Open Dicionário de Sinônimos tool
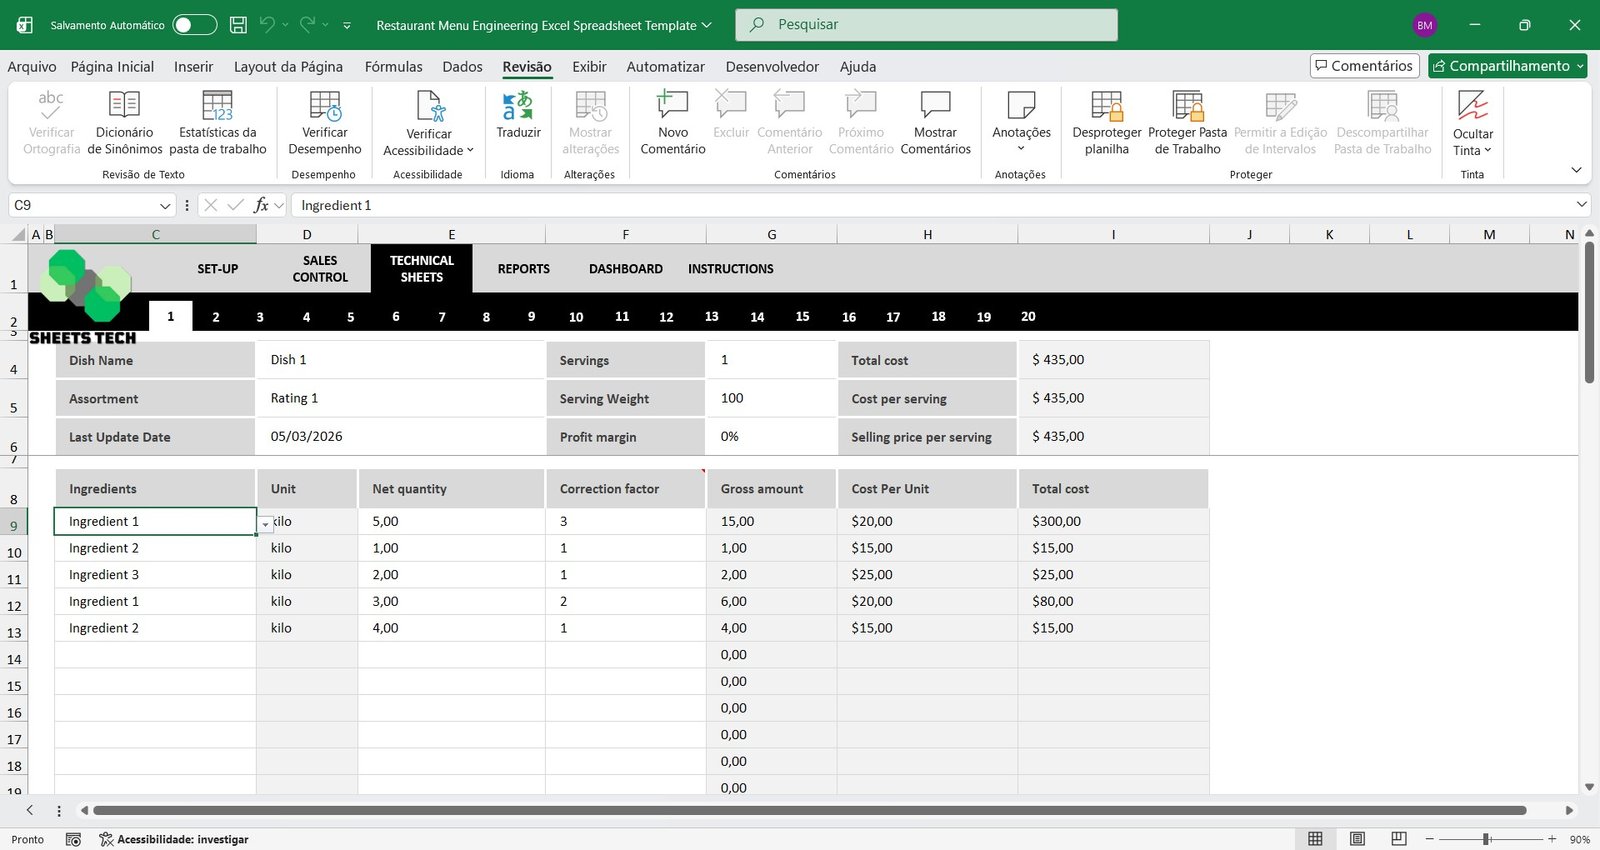The width and height of the screenshot is (1600, 850). tap(124, 106)
